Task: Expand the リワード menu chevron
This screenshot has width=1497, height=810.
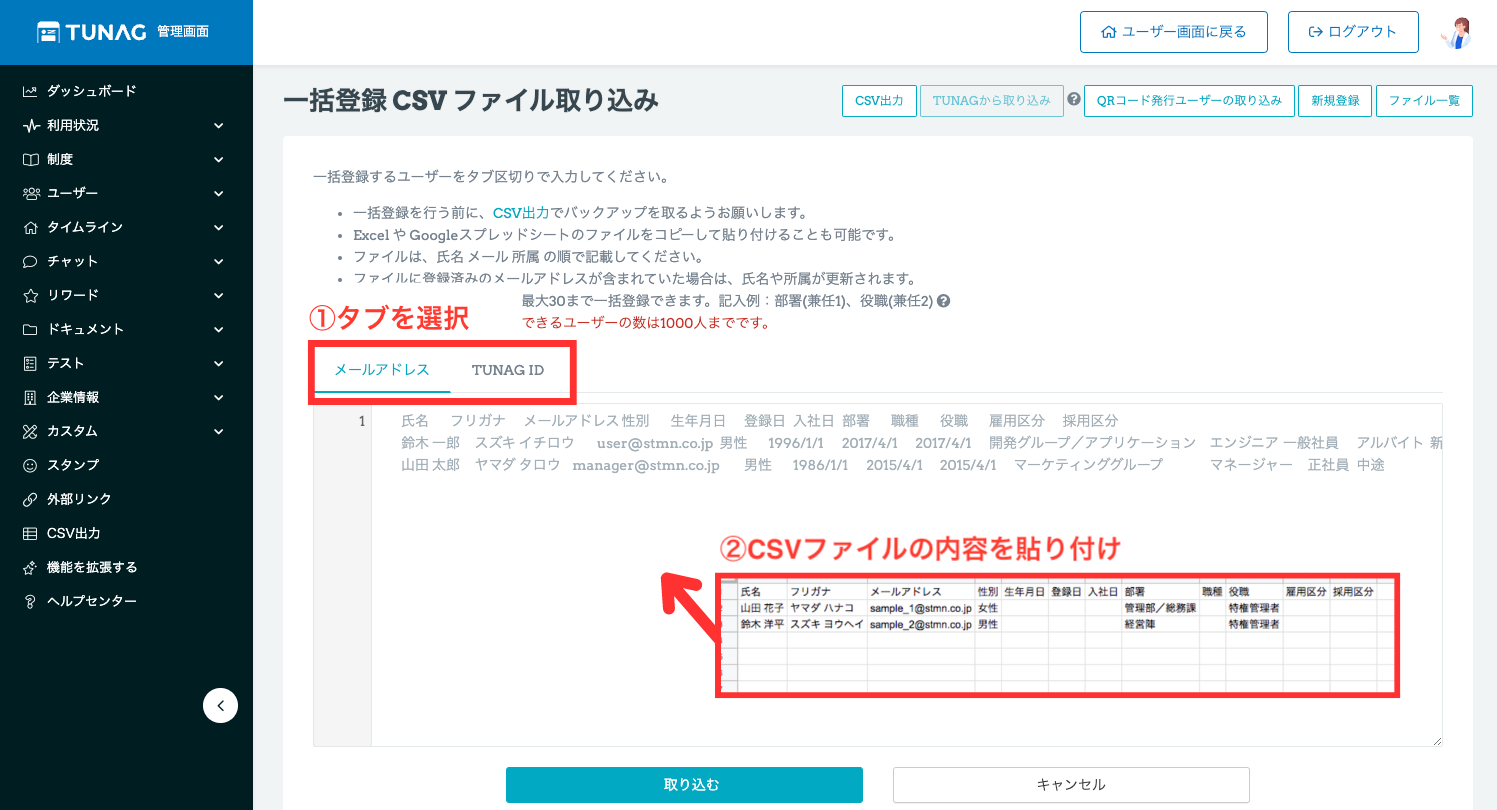Action: coord(219,295)
